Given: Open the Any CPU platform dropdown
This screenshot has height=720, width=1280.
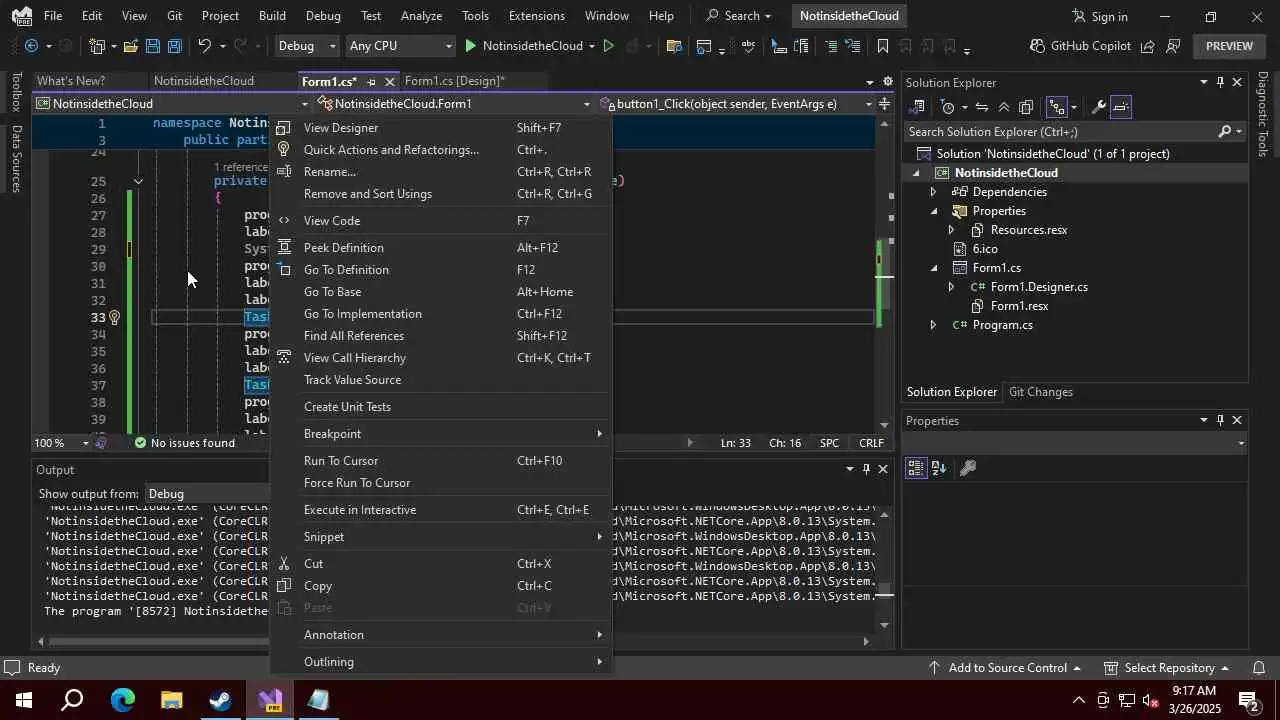Looking at the screenshot, I should 399,46.
